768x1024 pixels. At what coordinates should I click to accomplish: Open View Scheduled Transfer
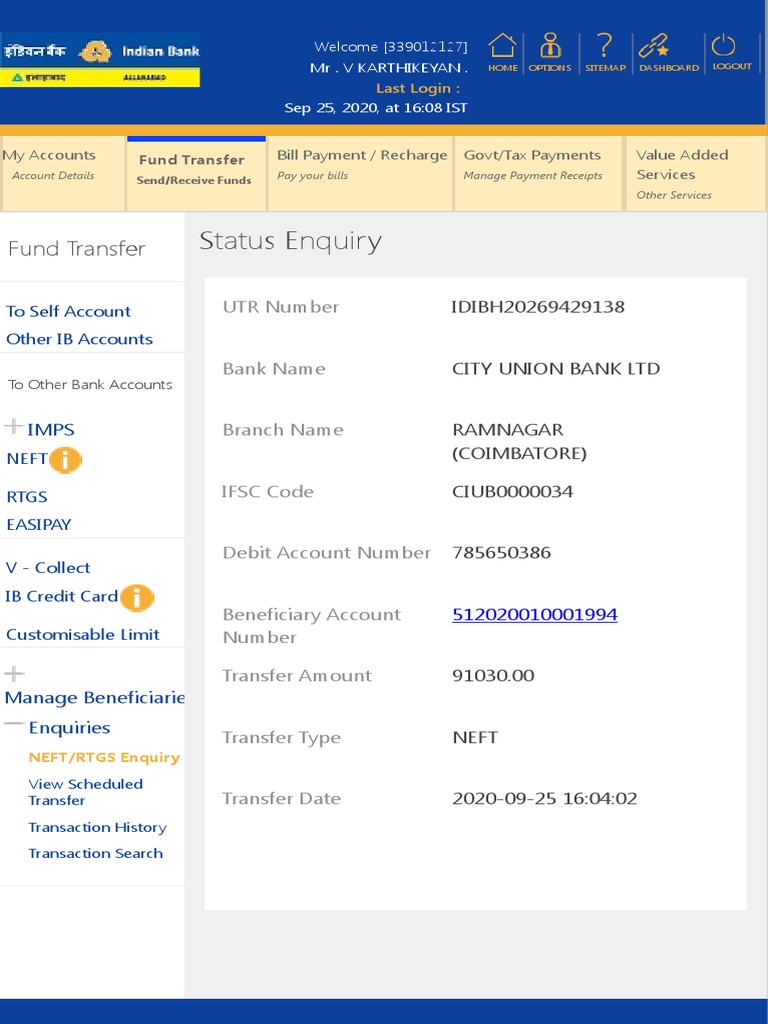[x=86, y=792]
